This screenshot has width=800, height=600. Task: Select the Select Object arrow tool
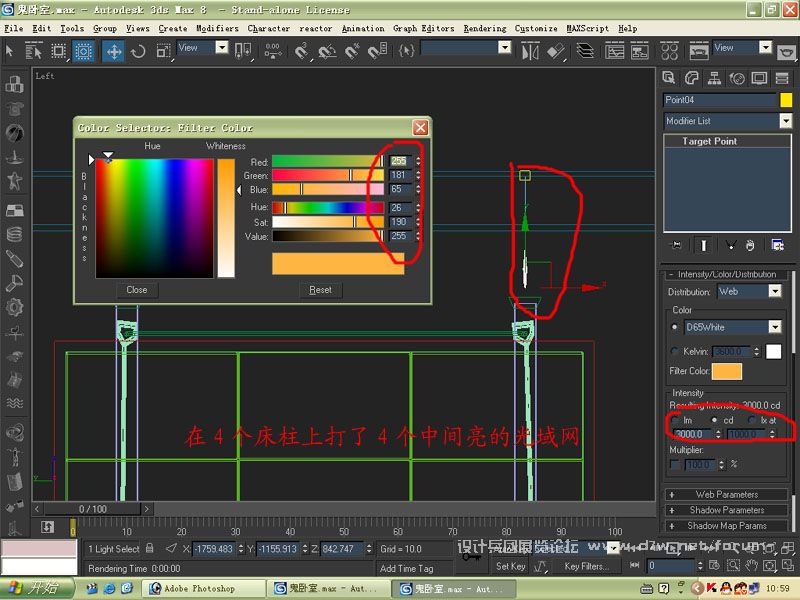tap(9, 51)
